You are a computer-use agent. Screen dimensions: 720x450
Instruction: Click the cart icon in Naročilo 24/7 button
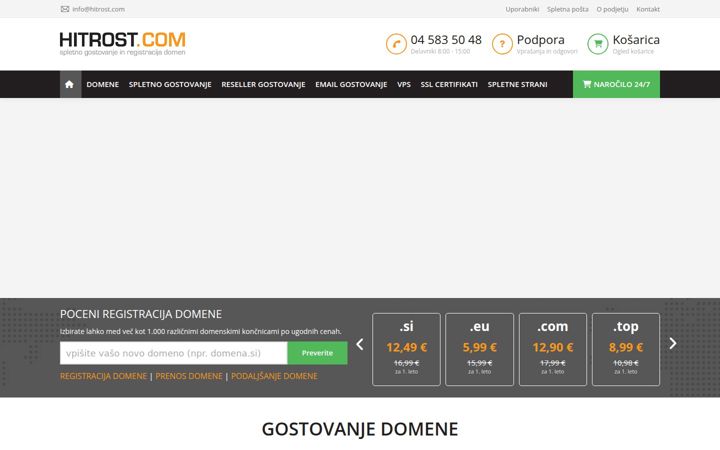click(587, 84)
